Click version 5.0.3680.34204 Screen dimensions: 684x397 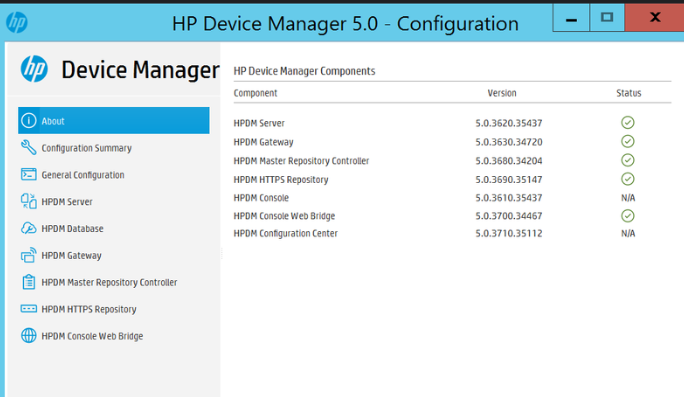pyautogui.click(x=509, y=161)
